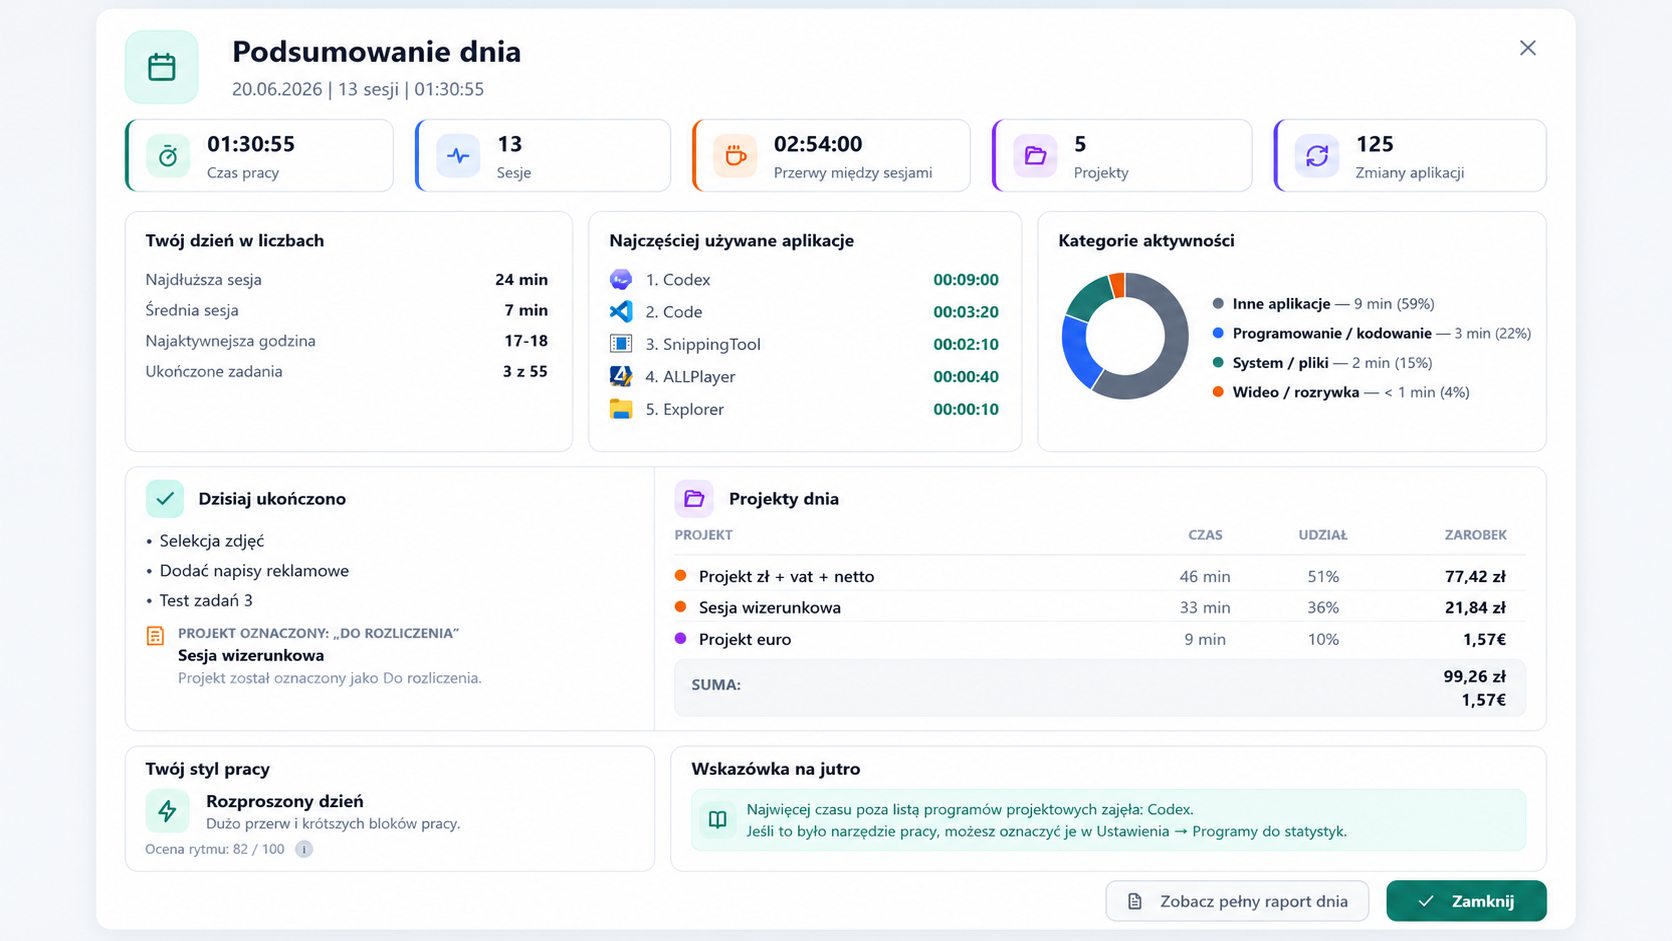Image resolution: width=1672 pixels, height=941 pixels.
Task: Click the VS Code app icon
Action: tap(621, 311)
